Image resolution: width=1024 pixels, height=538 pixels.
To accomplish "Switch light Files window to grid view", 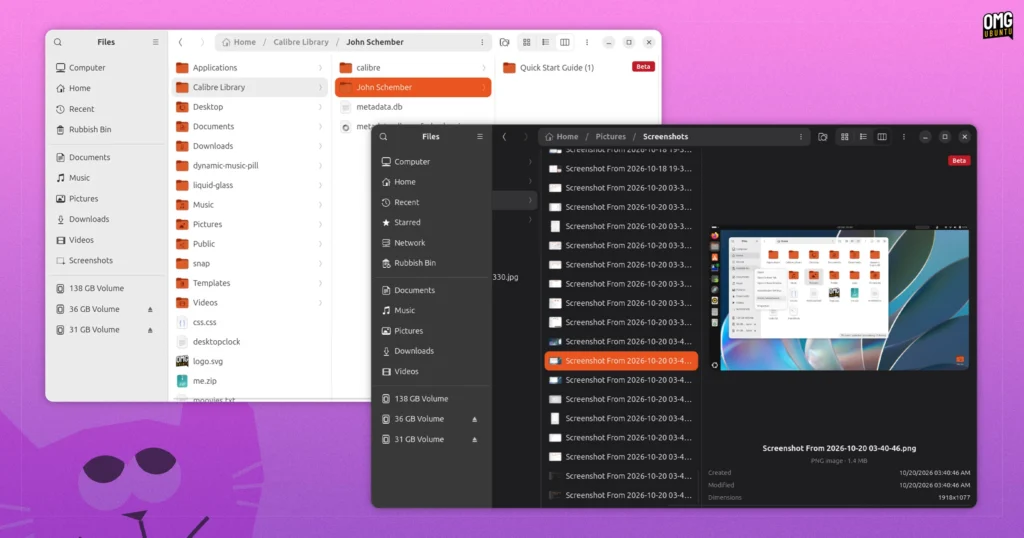I will coord(526,42).
